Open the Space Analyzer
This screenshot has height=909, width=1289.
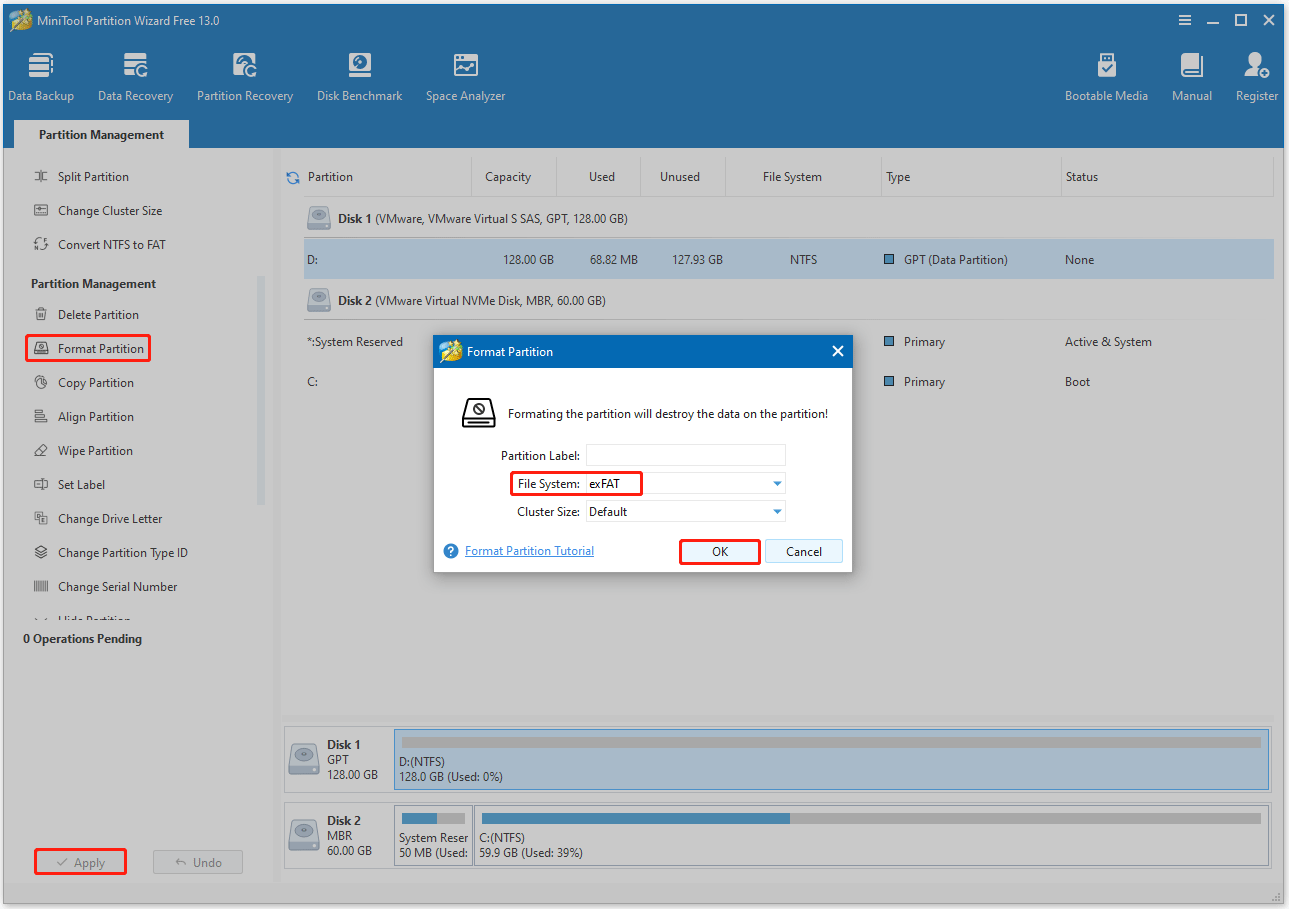pyautogui.click(x=464, y=75)
